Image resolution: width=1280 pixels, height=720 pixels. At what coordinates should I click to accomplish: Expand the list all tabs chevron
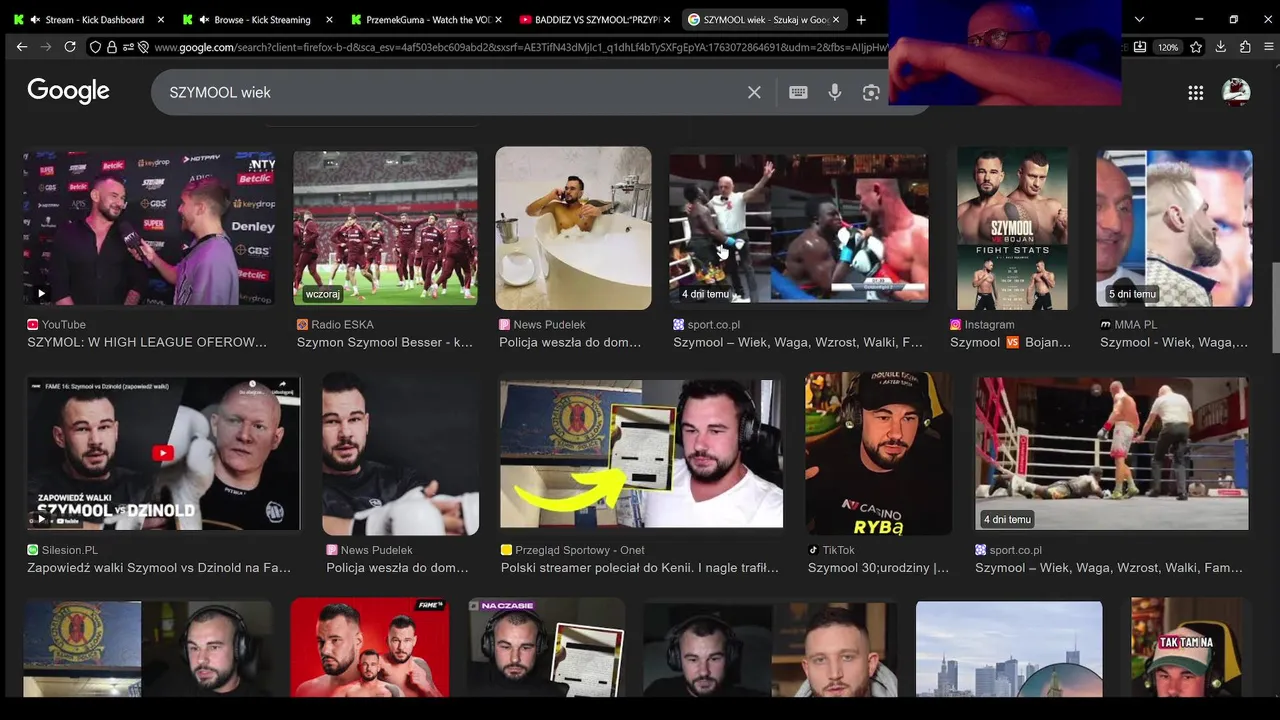[x=1139, y=19]
